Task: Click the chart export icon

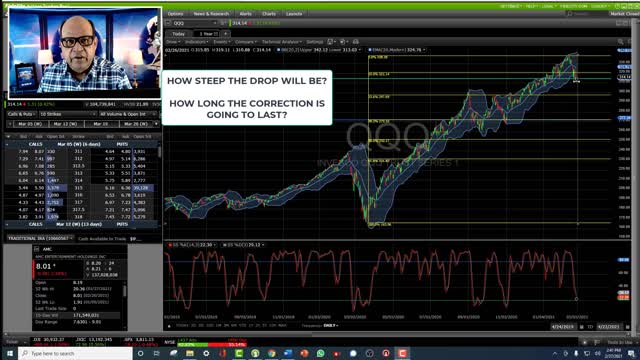Action: pyautogui.click(x=343, y=42)
